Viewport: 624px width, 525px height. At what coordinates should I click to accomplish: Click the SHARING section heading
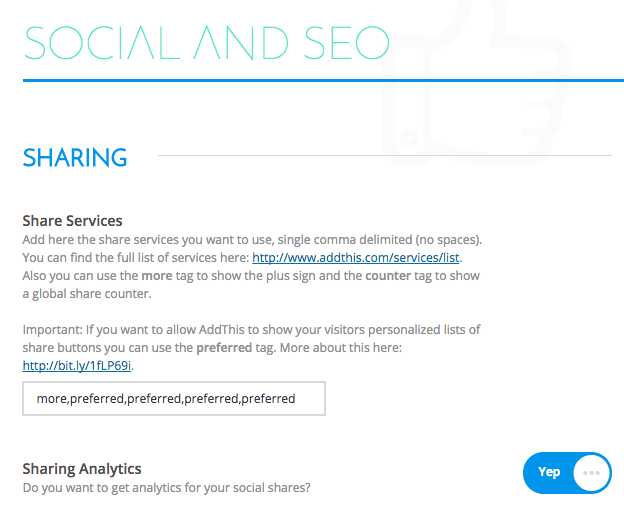[75, 158]
